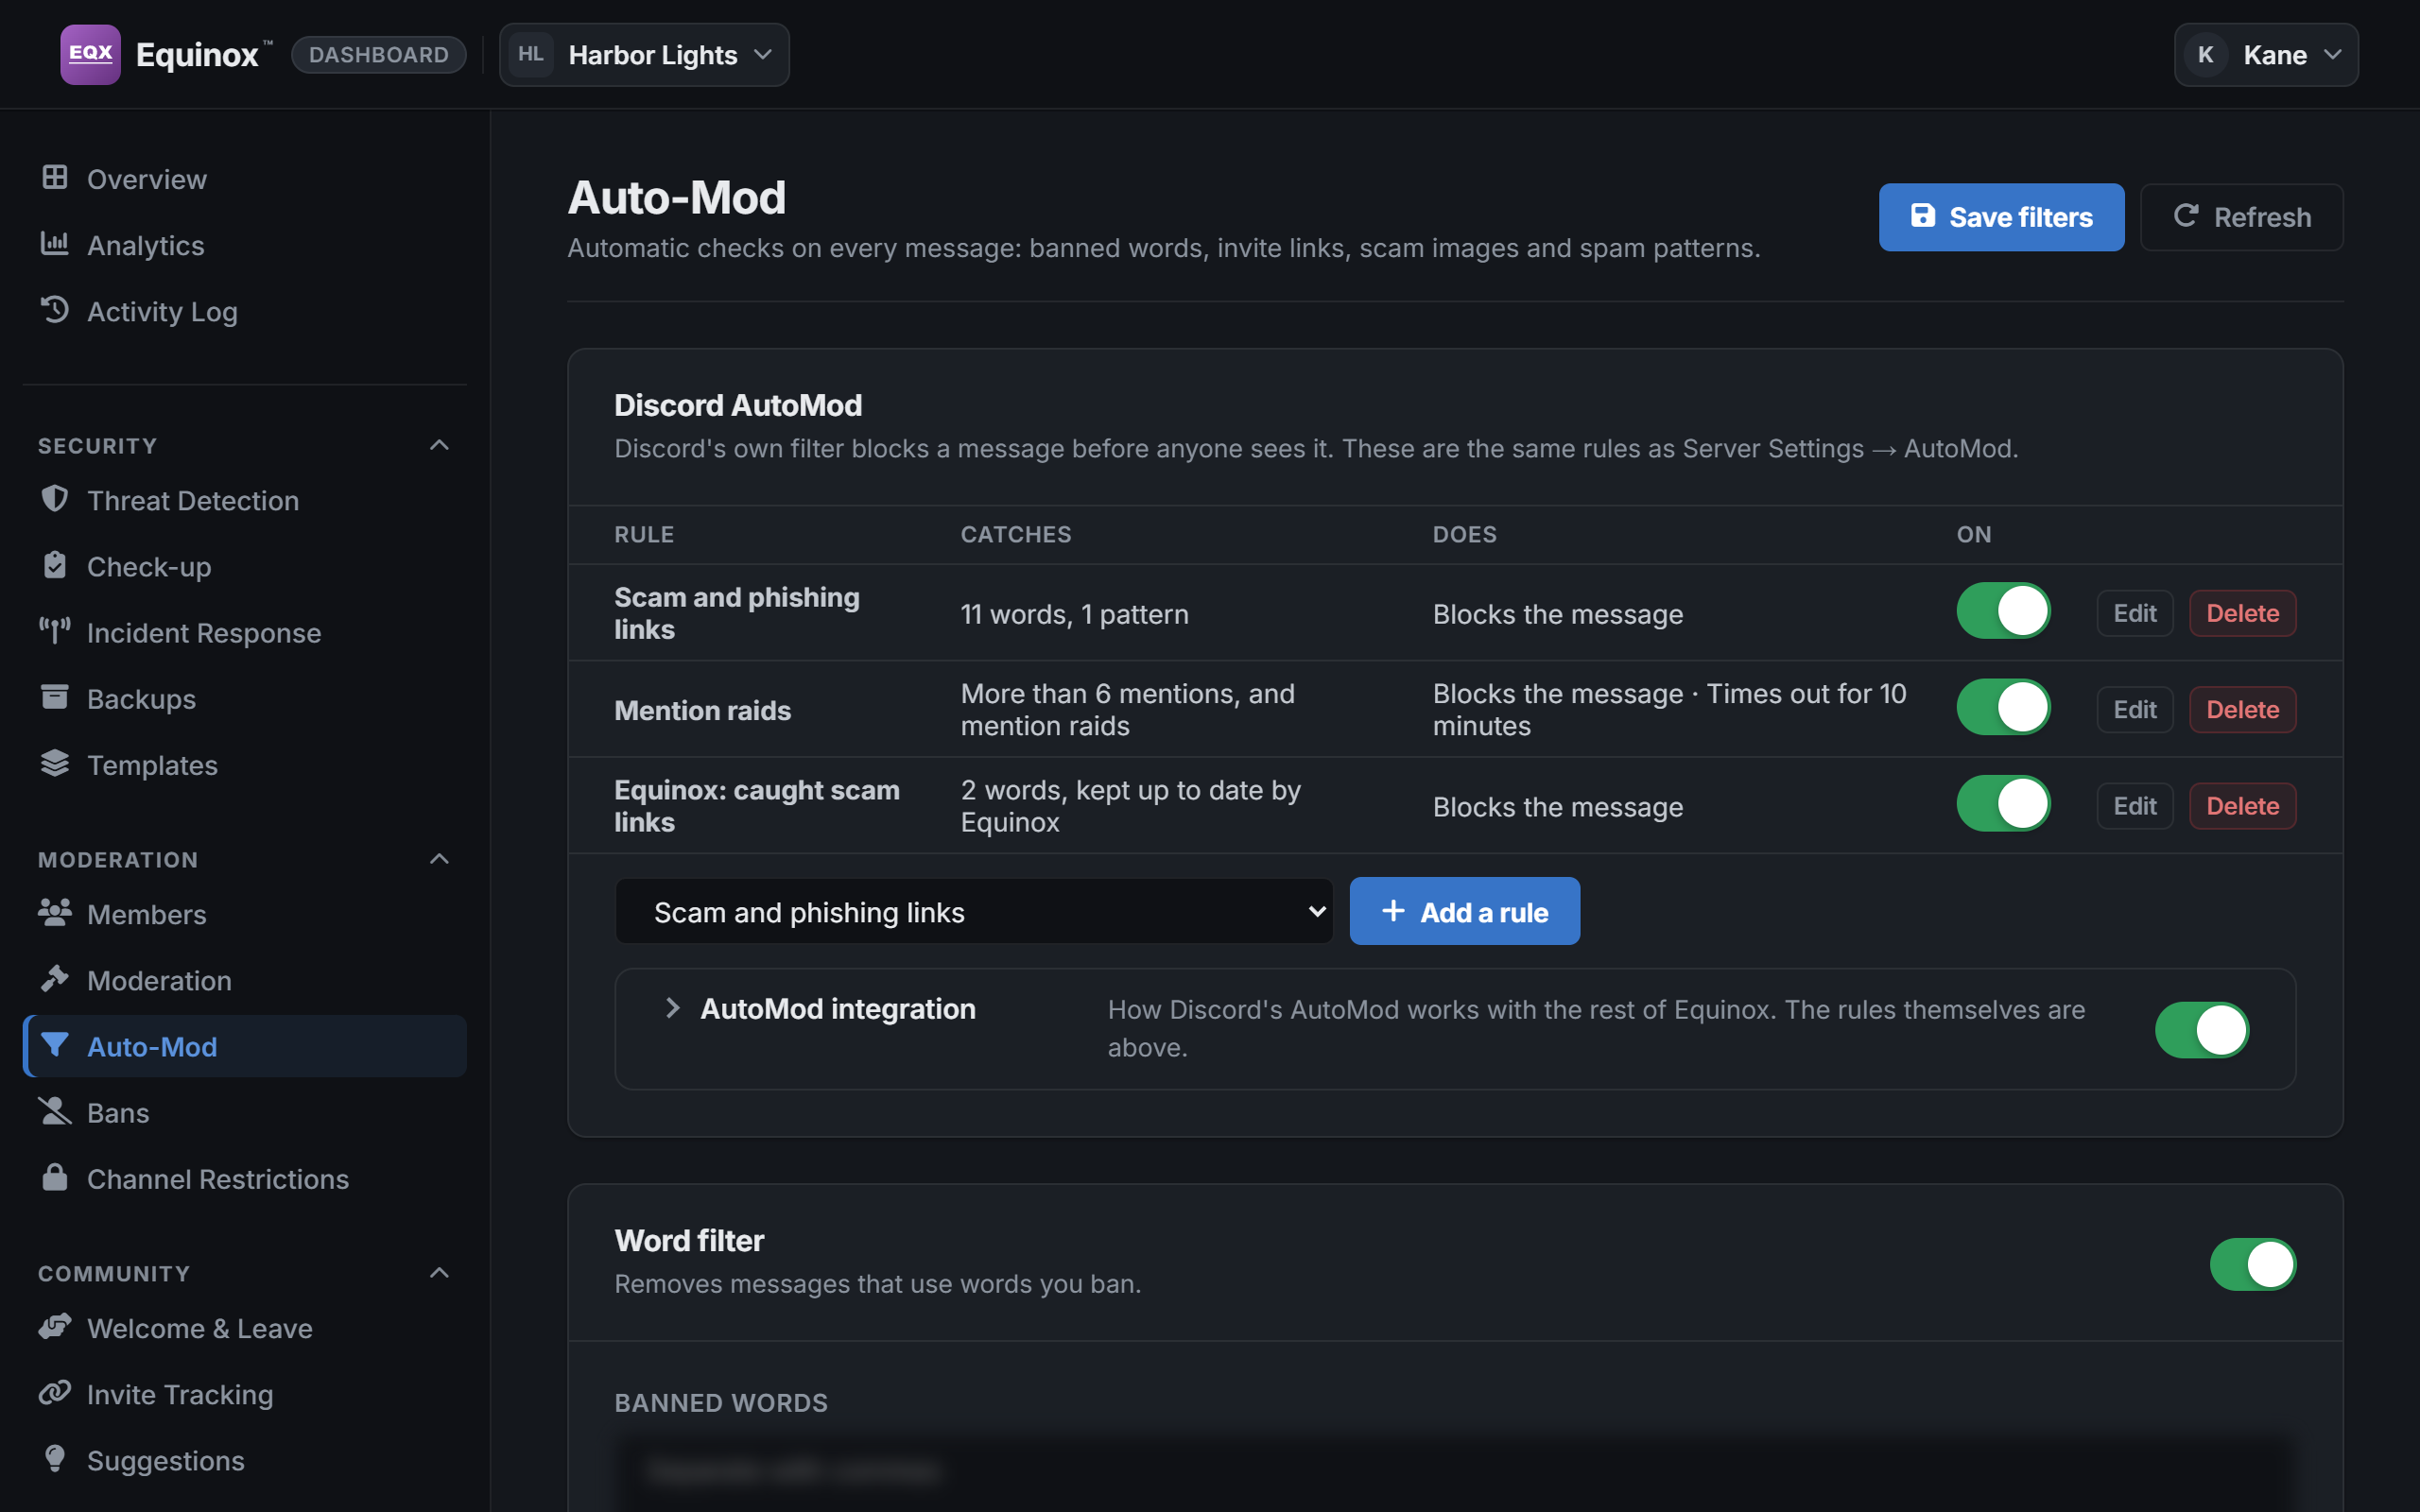Viewport: 2420px width, 1512px height.
Task: Click the Refresh button
Action: 2241,216
